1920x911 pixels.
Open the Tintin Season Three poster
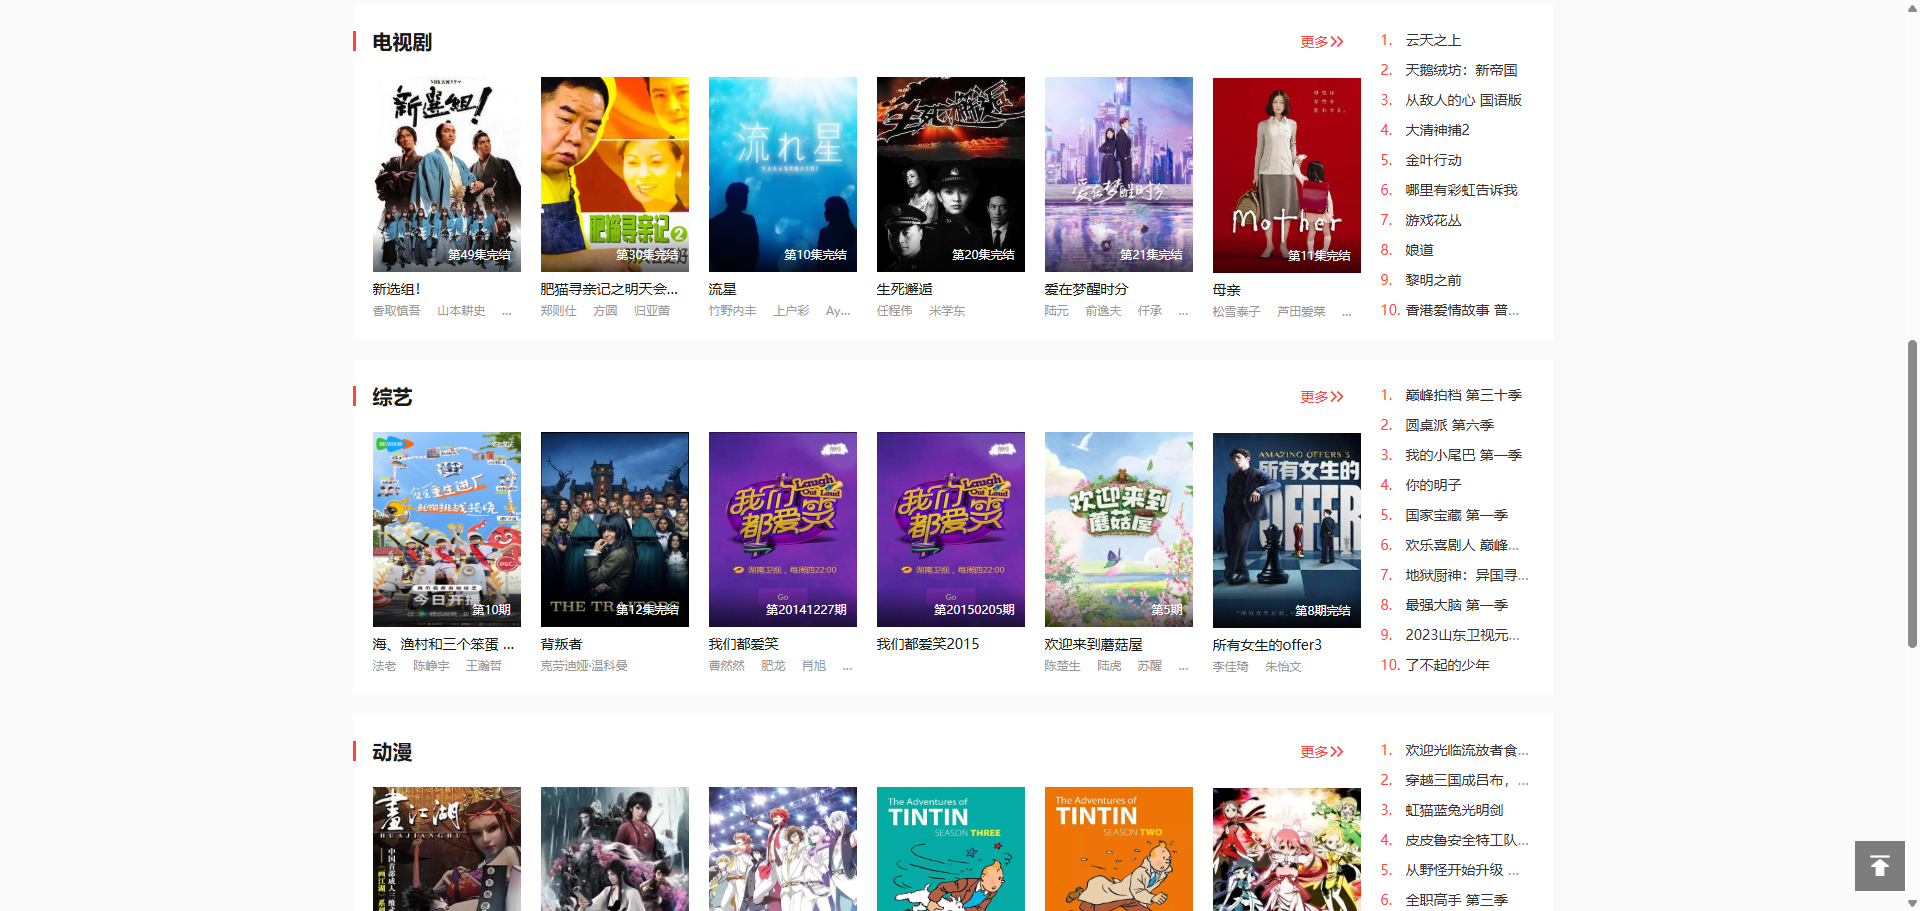point(950,848)
